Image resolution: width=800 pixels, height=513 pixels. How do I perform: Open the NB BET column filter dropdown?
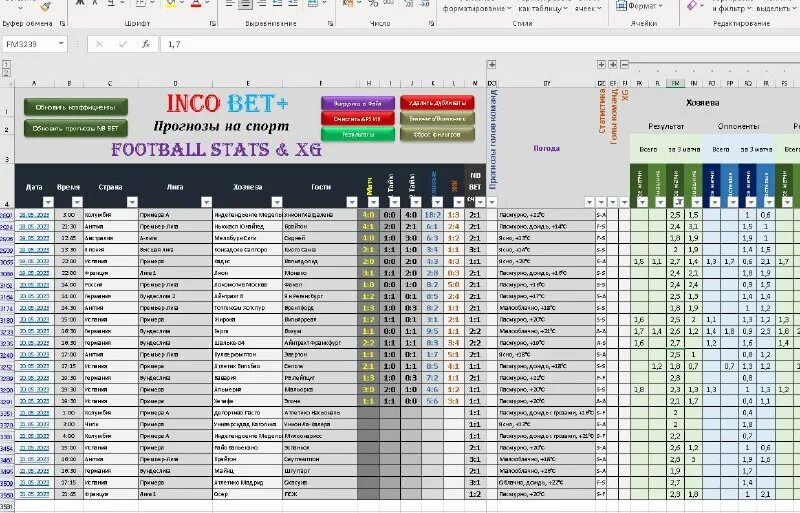(480, 202)
